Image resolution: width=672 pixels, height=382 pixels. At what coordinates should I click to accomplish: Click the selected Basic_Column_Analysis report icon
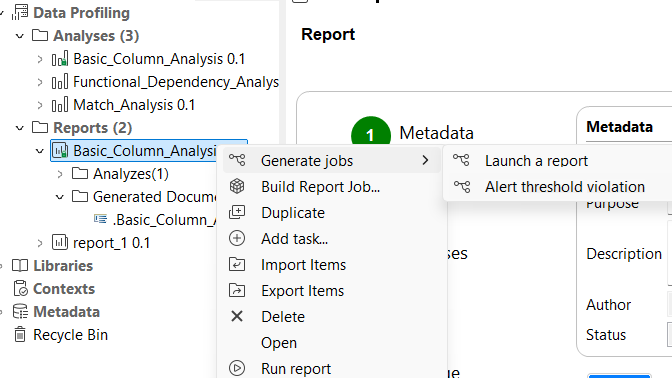coord(60,150)
